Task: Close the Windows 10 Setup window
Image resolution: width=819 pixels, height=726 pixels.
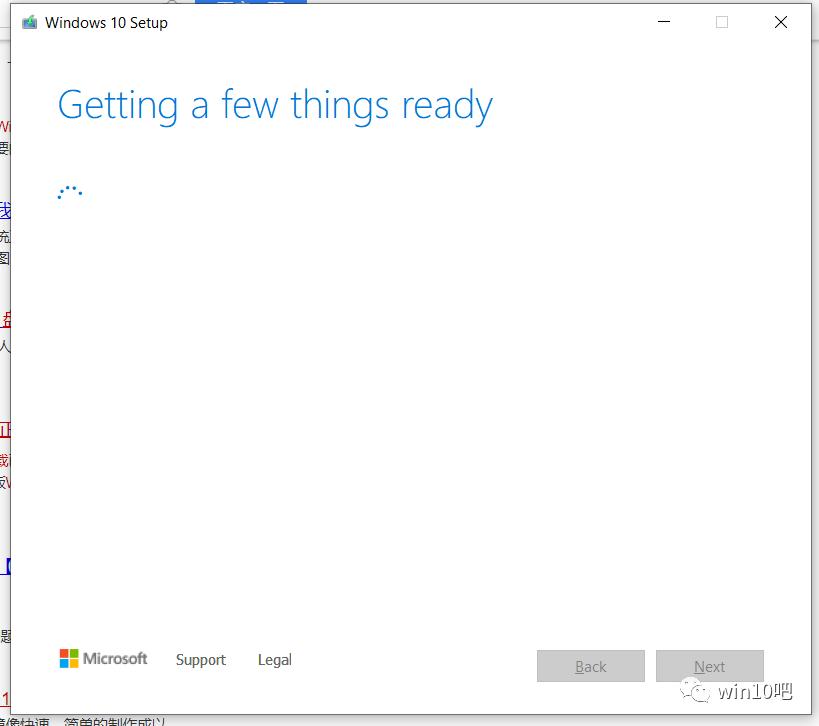Action: pyautogui.click(x=781, y=22)
